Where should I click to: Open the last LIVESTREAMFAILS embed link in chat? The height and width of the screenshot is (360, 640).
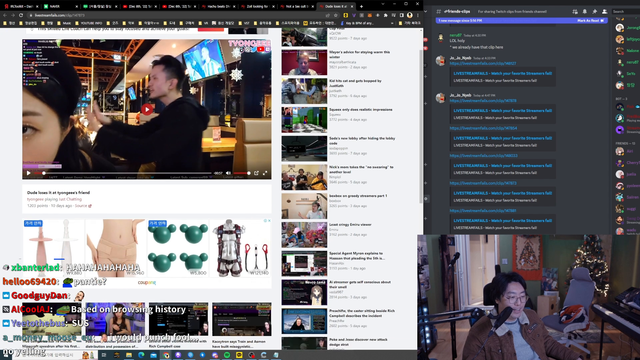pyautogui.click(x=502, y=220)
